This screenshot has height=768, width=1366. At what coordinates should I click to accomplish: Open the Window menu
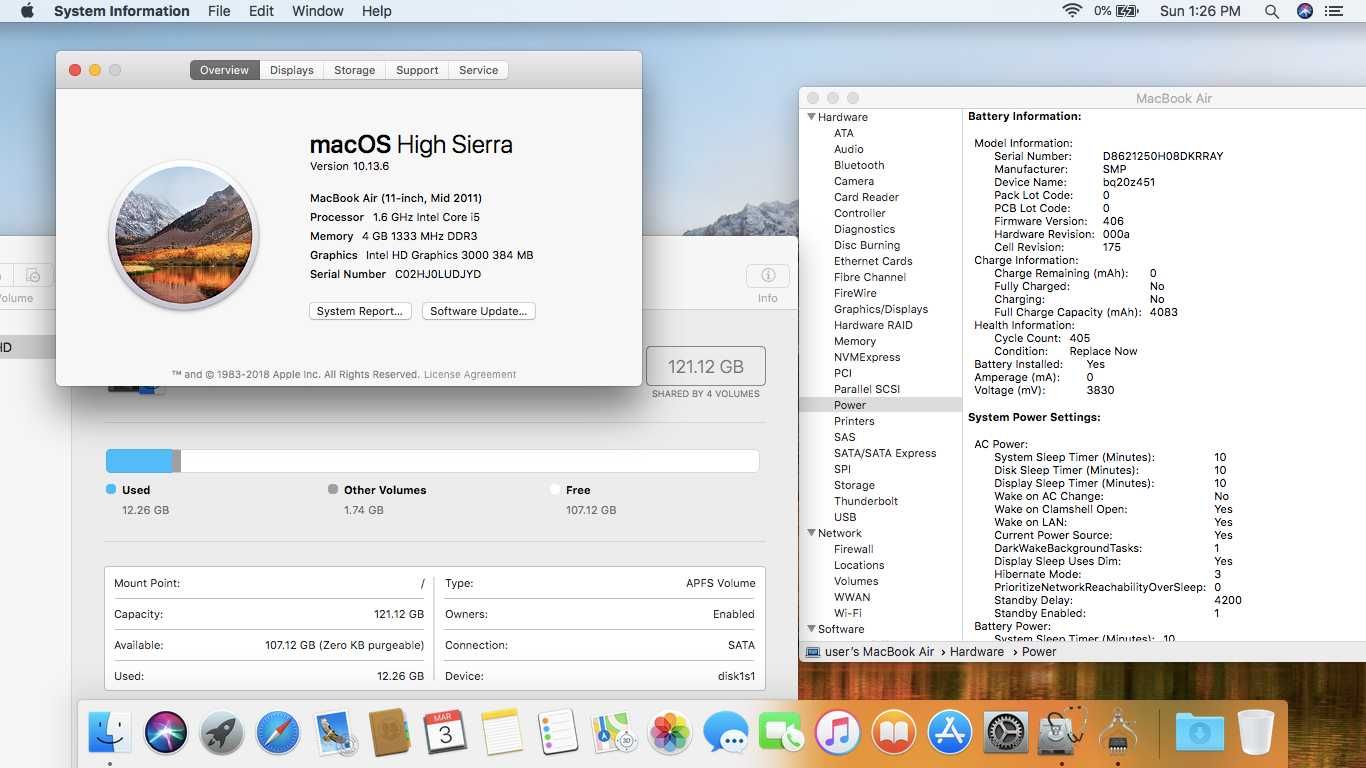318,11
